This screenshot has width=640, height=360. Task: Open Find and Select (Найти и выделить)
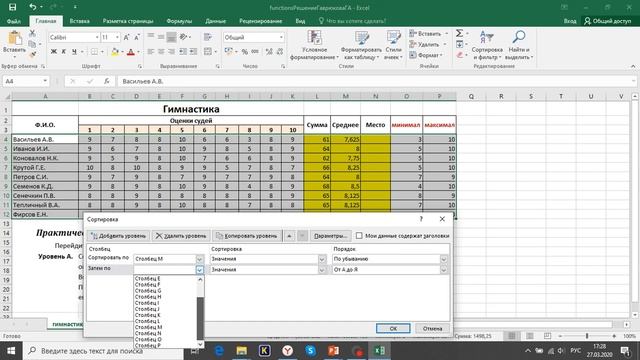pos(519,45)
